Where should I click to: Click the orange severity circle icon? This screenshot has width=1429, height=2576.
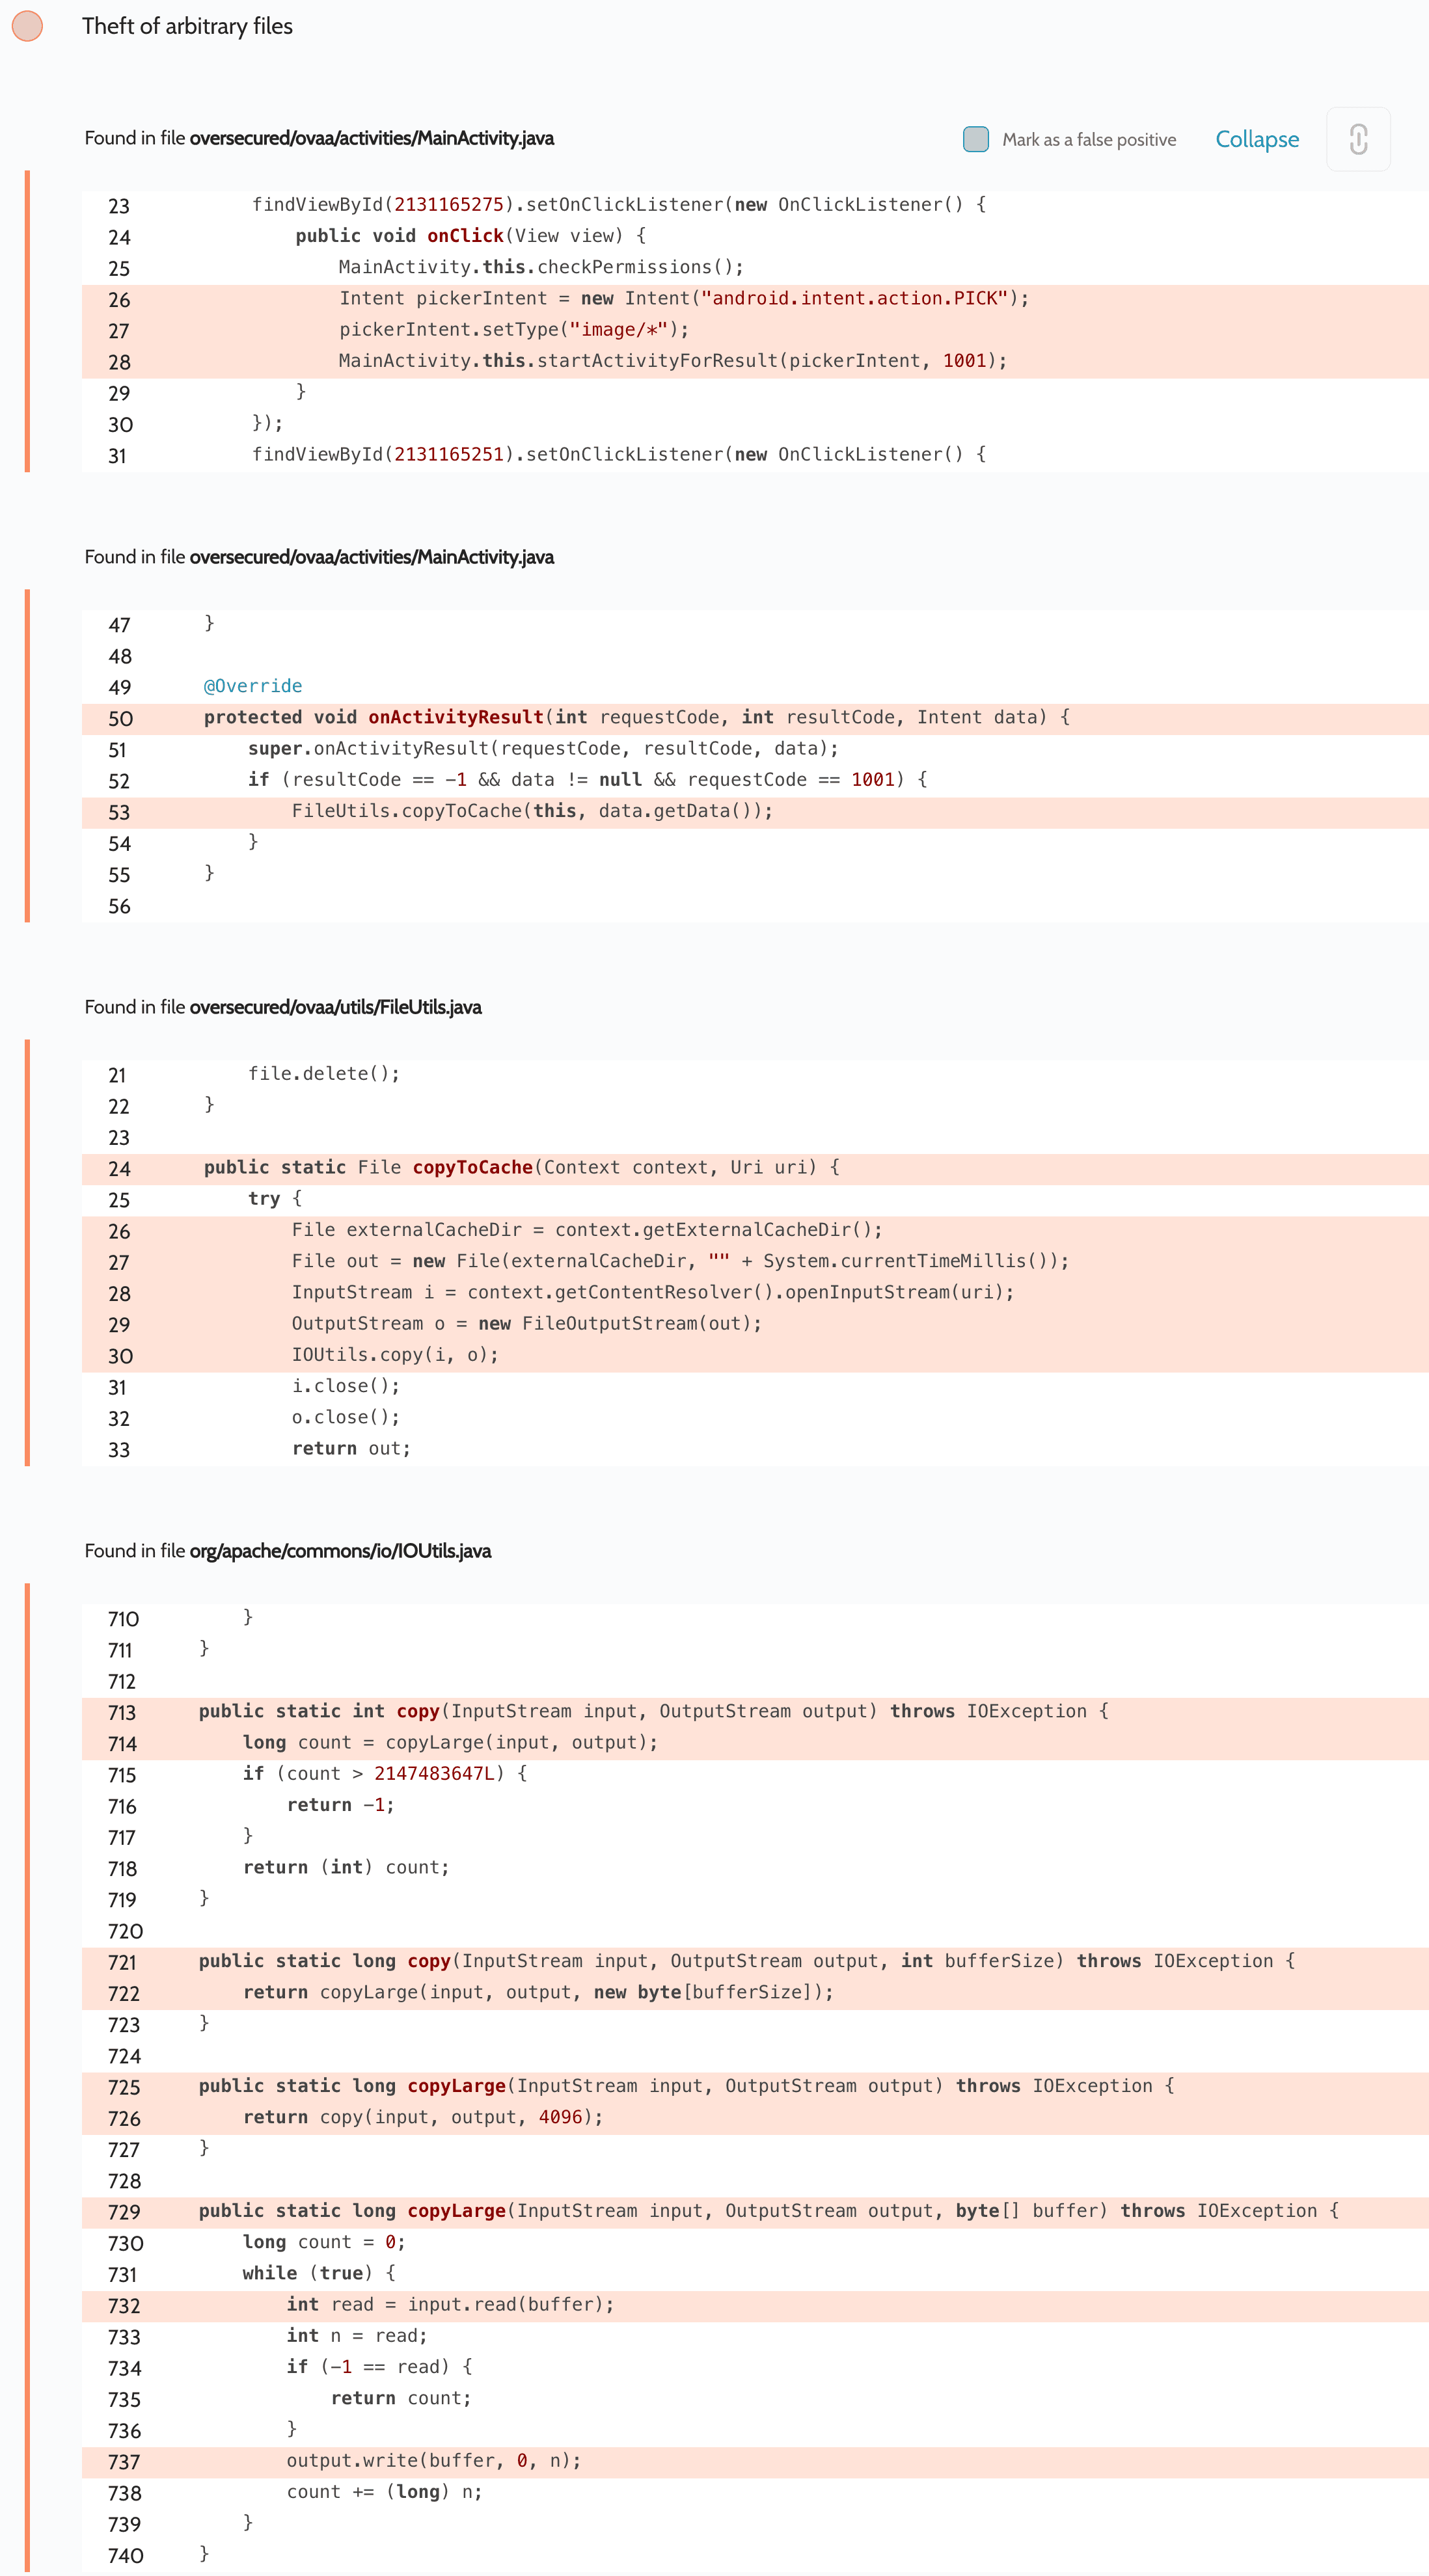[27, 26]
